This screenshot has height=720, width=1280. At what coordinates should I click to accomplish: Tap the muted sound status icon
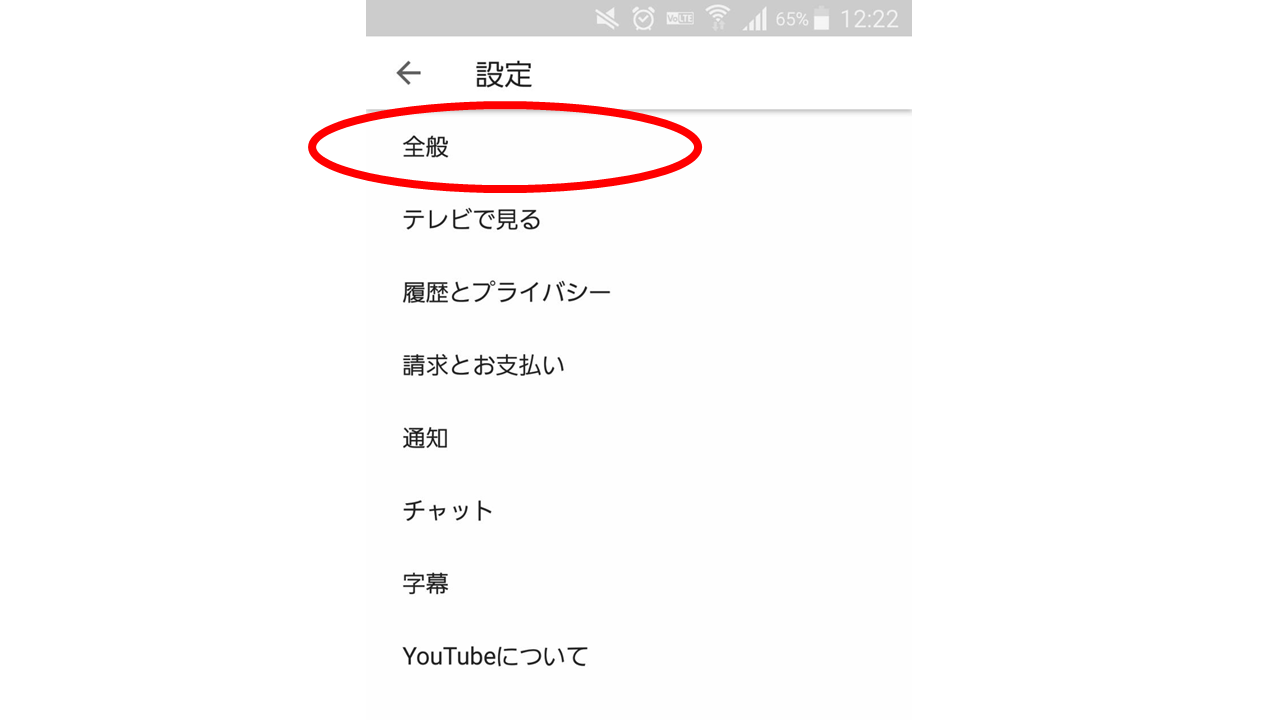(607, 18)
